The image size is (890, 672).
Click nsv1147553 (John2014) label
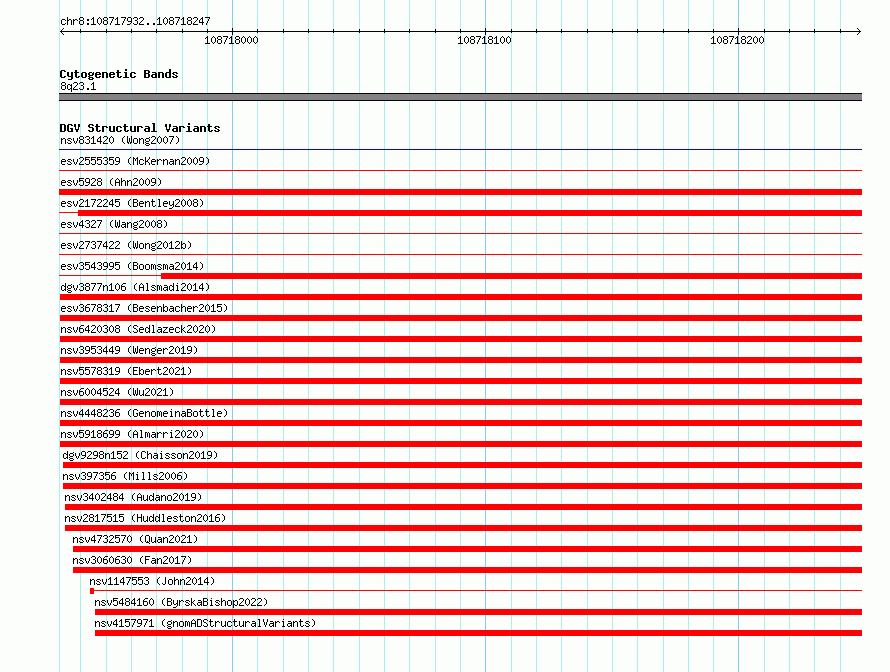pos(152,581)
